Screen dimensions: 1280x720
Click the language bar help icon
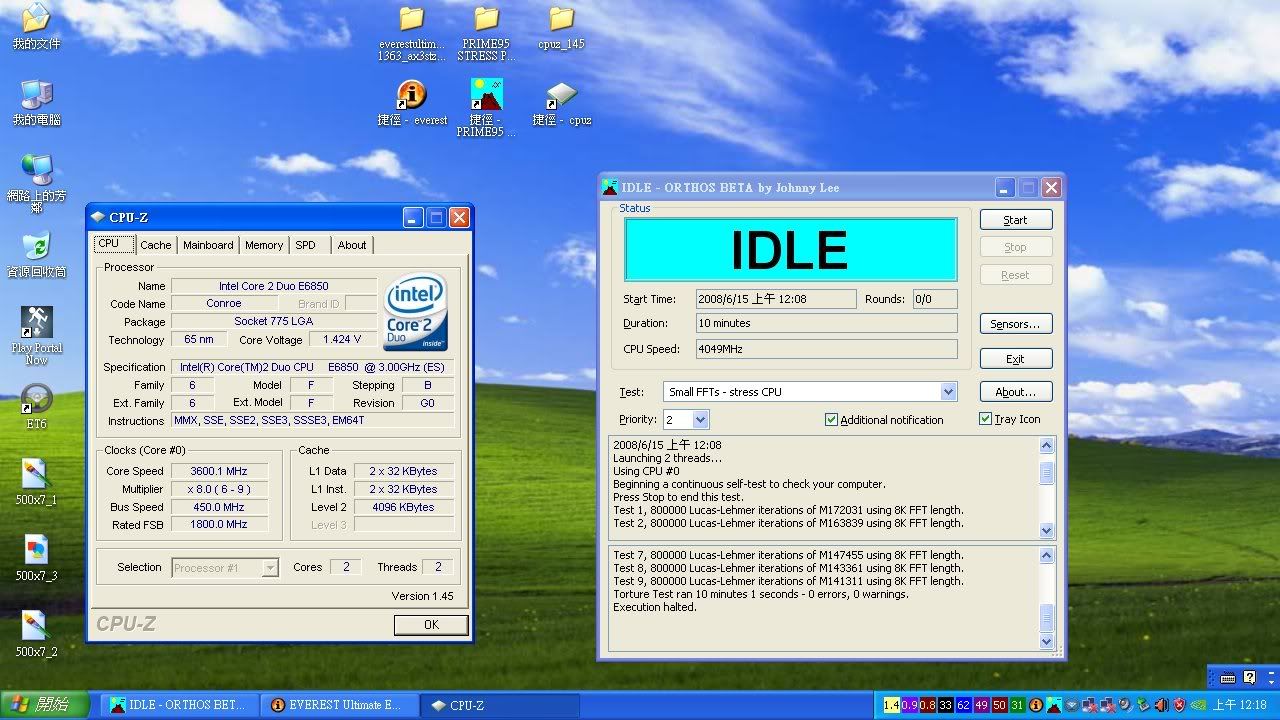click(x=1249, y=677)
